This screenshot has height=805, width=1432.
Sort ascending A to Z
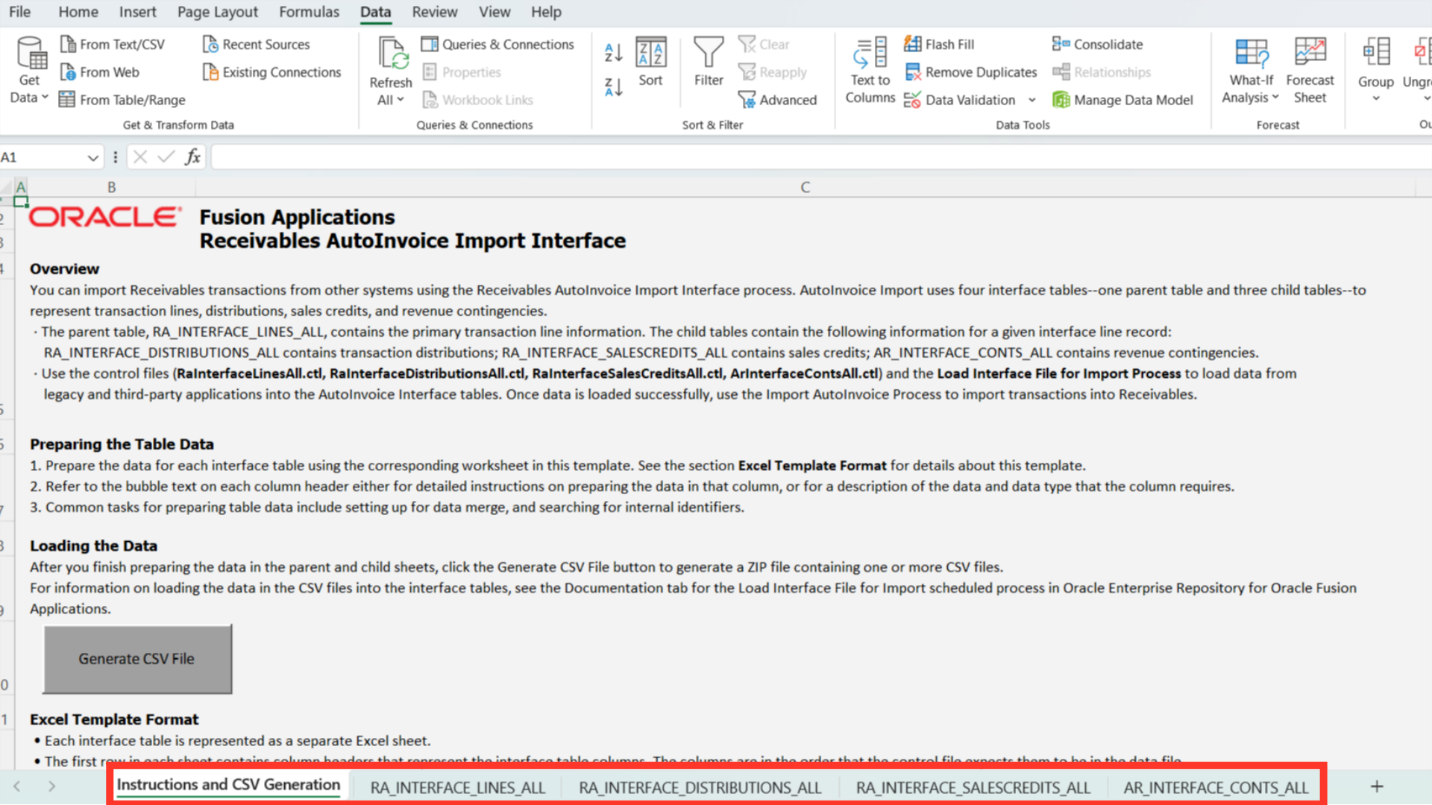(614, 52)
